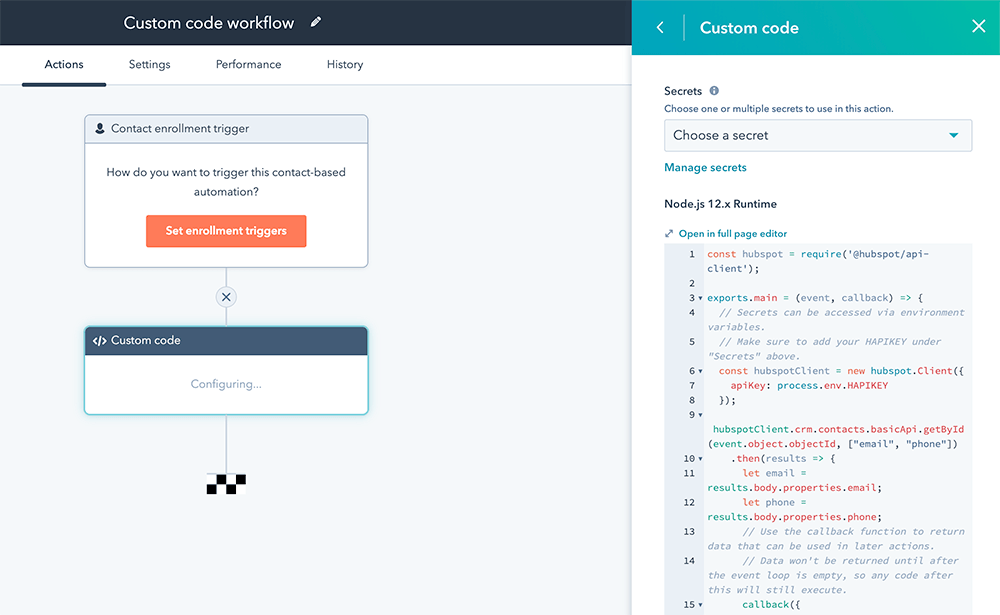The image size is (1000, 615).
Task: Click the Choose a secret caret arrow
Action: [x=953, y=135]
